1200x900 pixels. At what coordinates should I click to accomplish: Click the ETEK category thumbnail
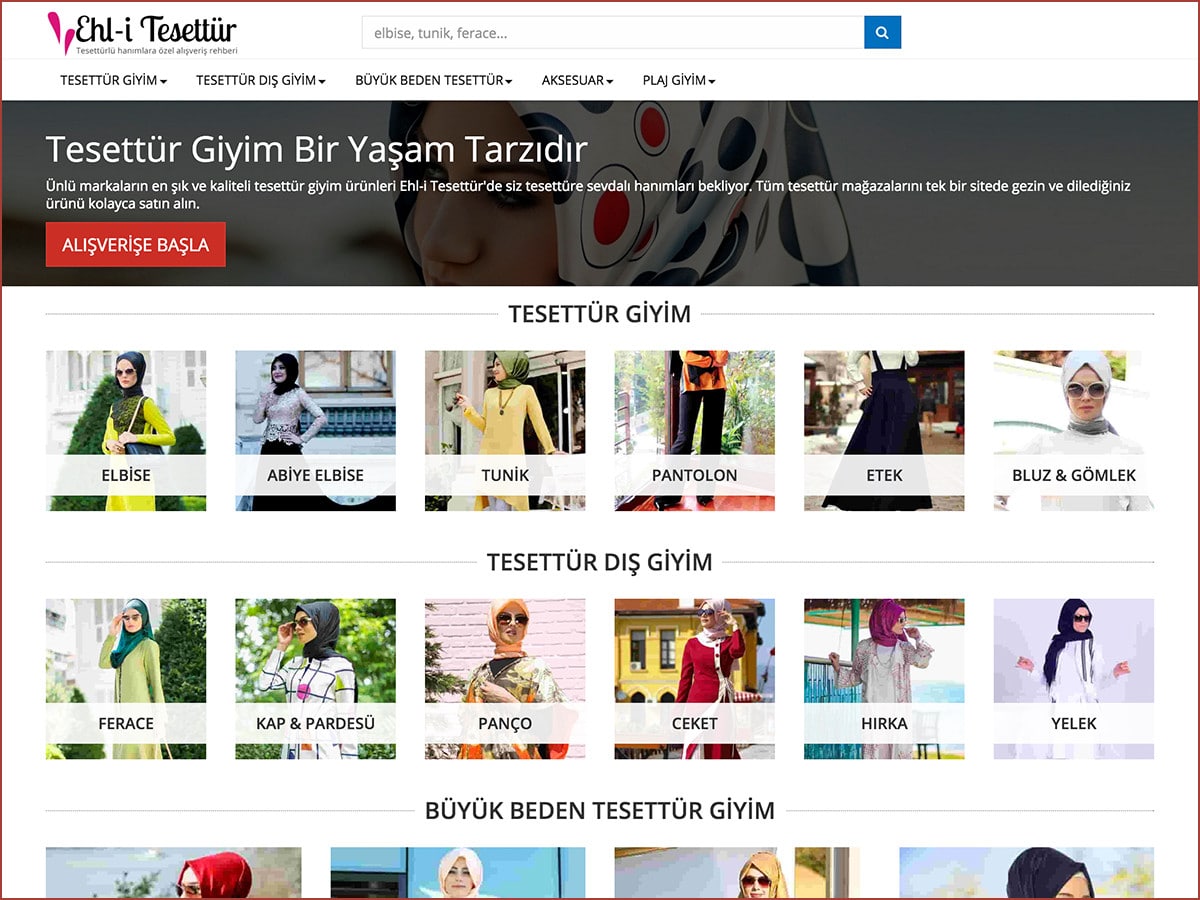click(884, 430)
